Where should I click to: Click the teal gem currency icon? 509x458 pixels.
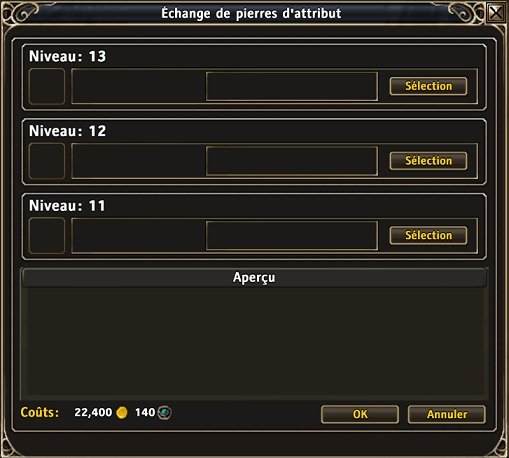(x=164, y=412)
